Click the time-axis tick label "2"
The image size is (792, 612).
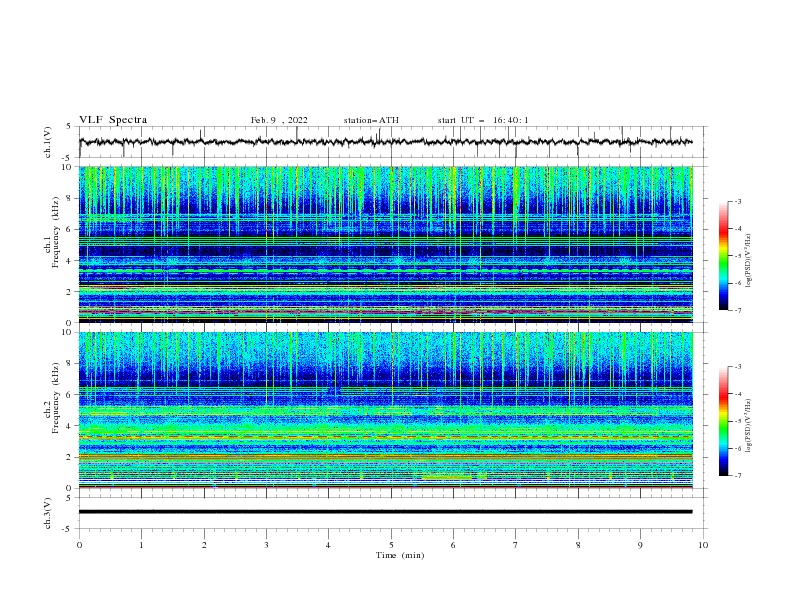click(x=204, y=545)
